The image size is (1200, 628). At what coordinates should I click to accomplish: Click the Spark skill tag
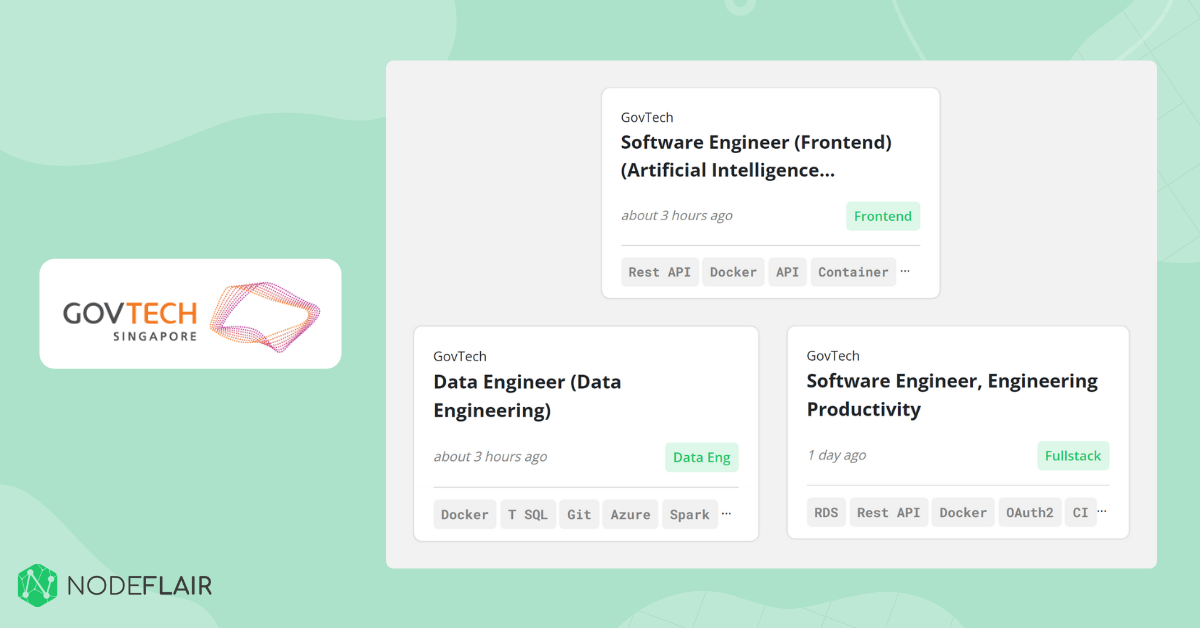point(689,515)
